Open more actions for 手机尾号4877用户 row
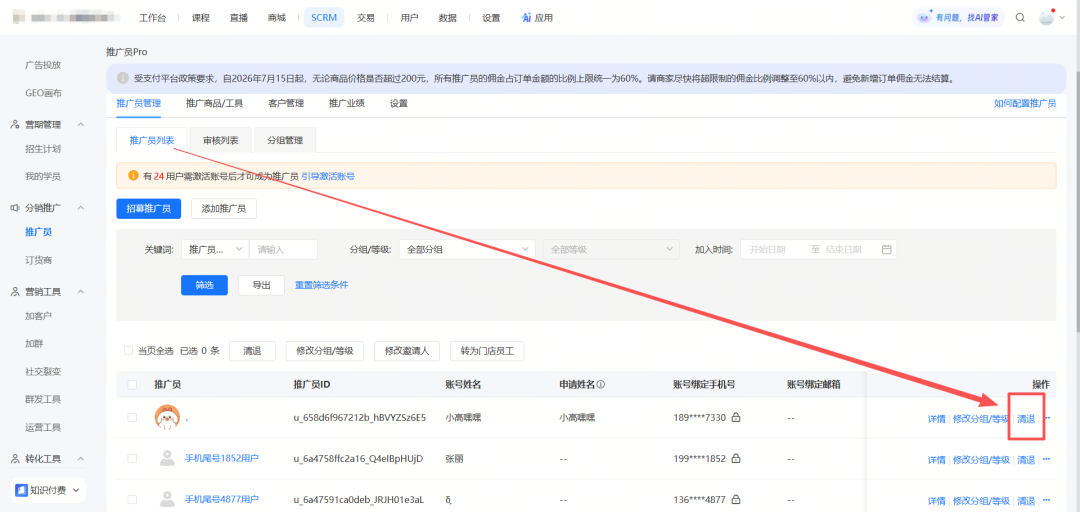Image resolution: width=1080 pixels, height=512 pixels. point(1046,500)
